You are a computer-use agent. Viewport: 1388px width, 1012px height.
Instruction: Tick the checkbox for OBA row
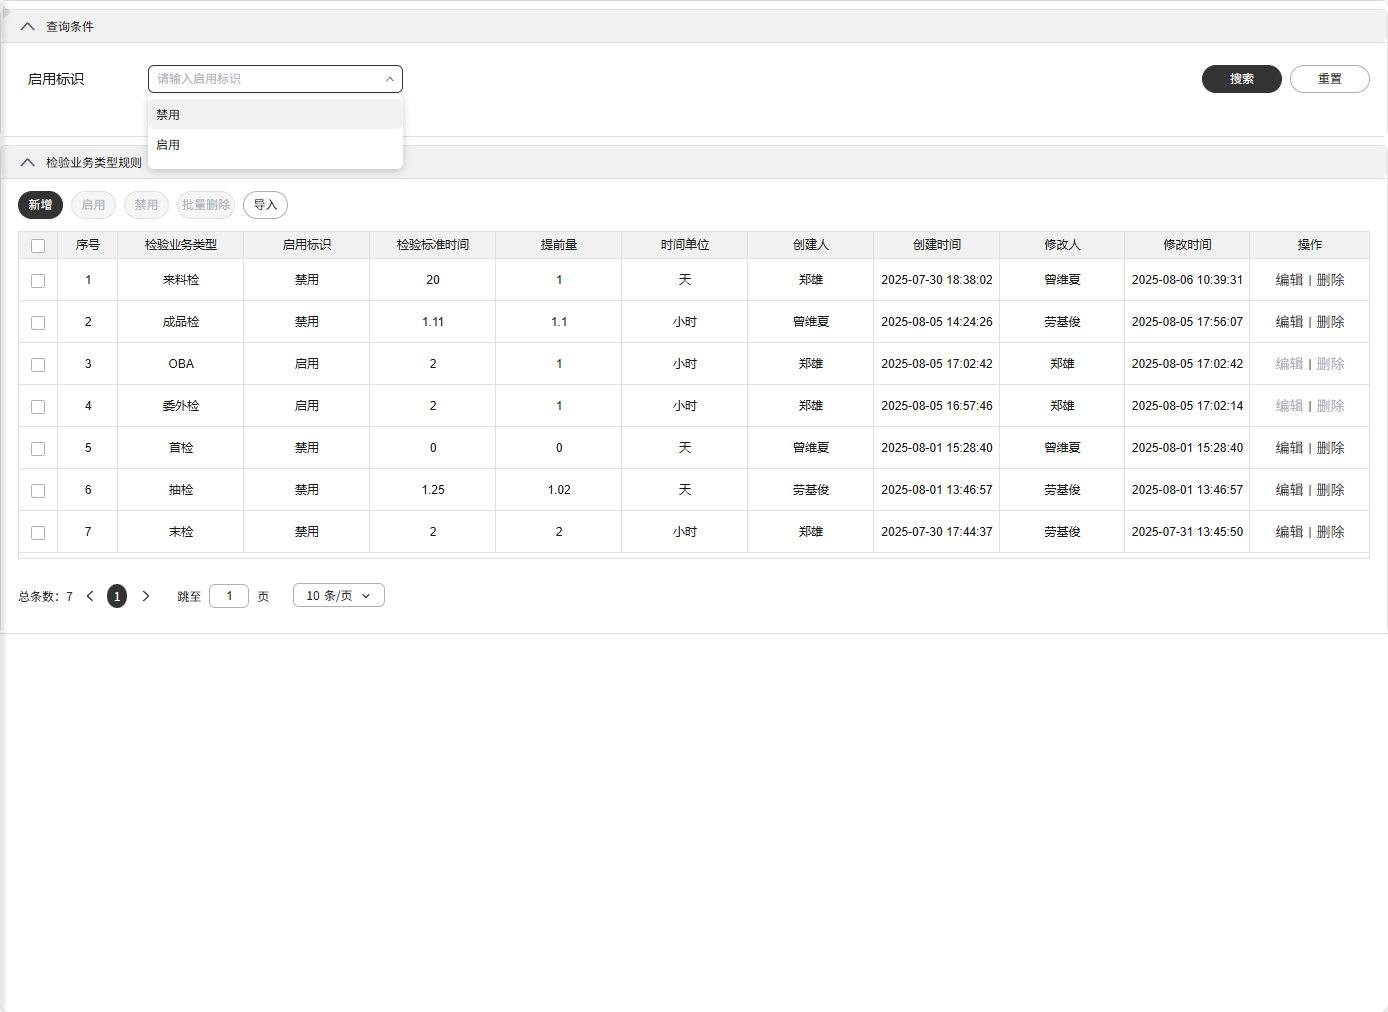coord(38,365)
